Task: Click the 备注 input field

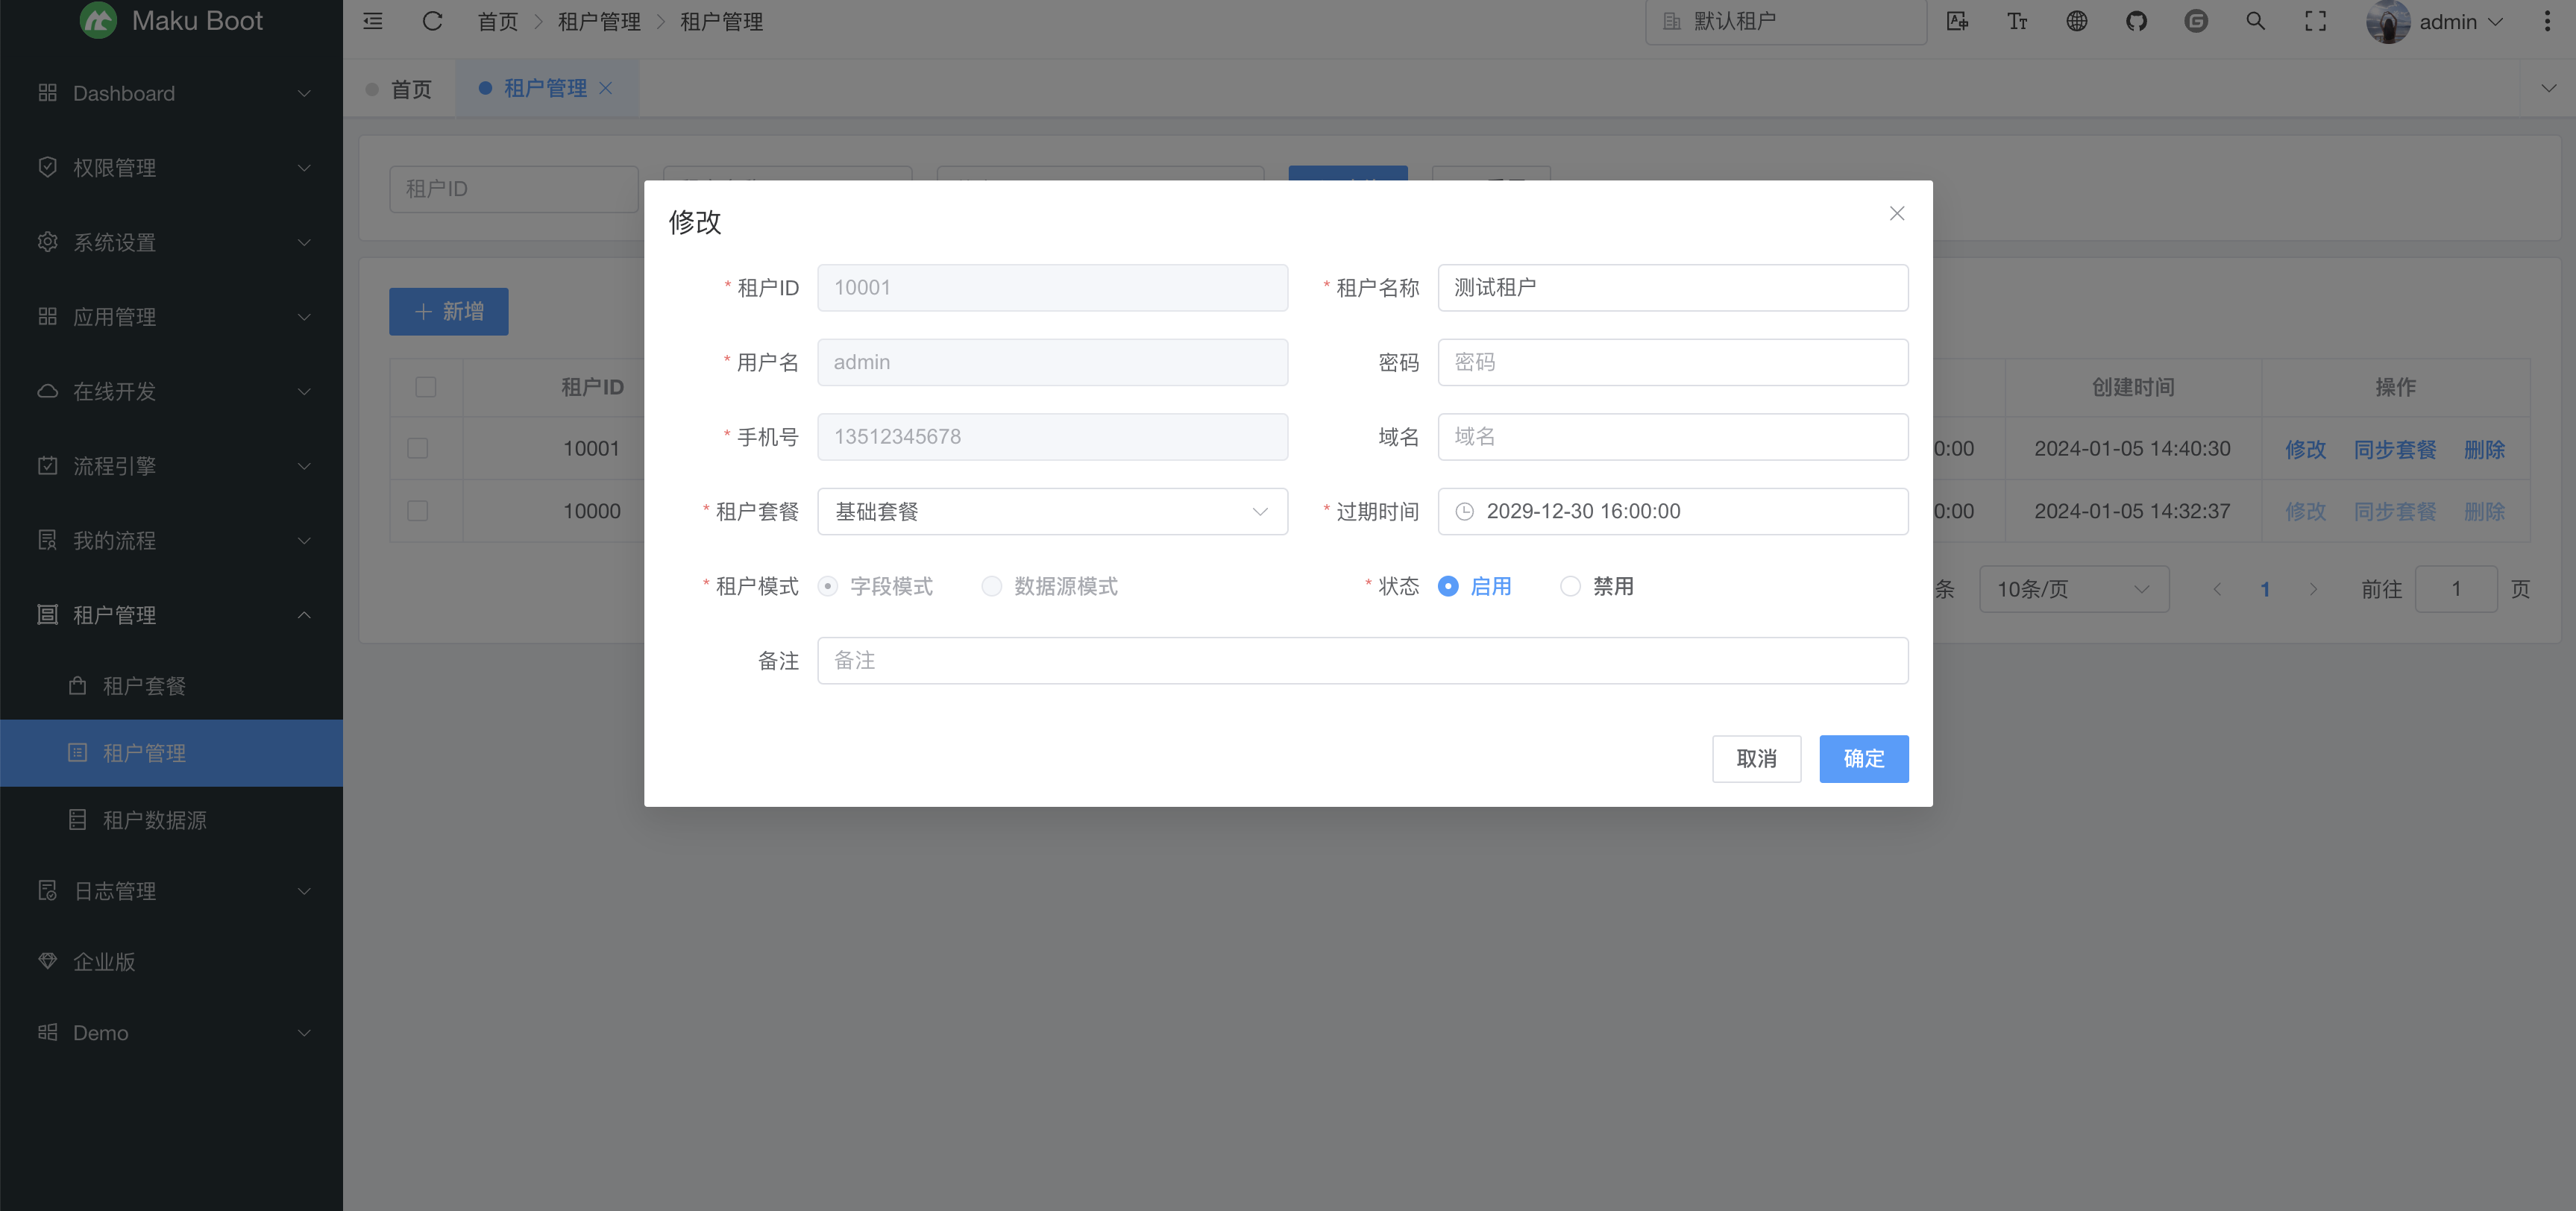Action: 1362,660
